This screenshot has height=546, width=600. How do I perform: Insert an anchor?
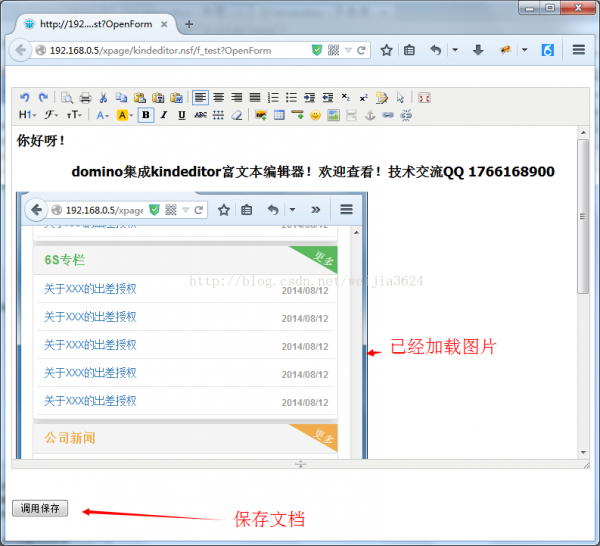[370, 115]
